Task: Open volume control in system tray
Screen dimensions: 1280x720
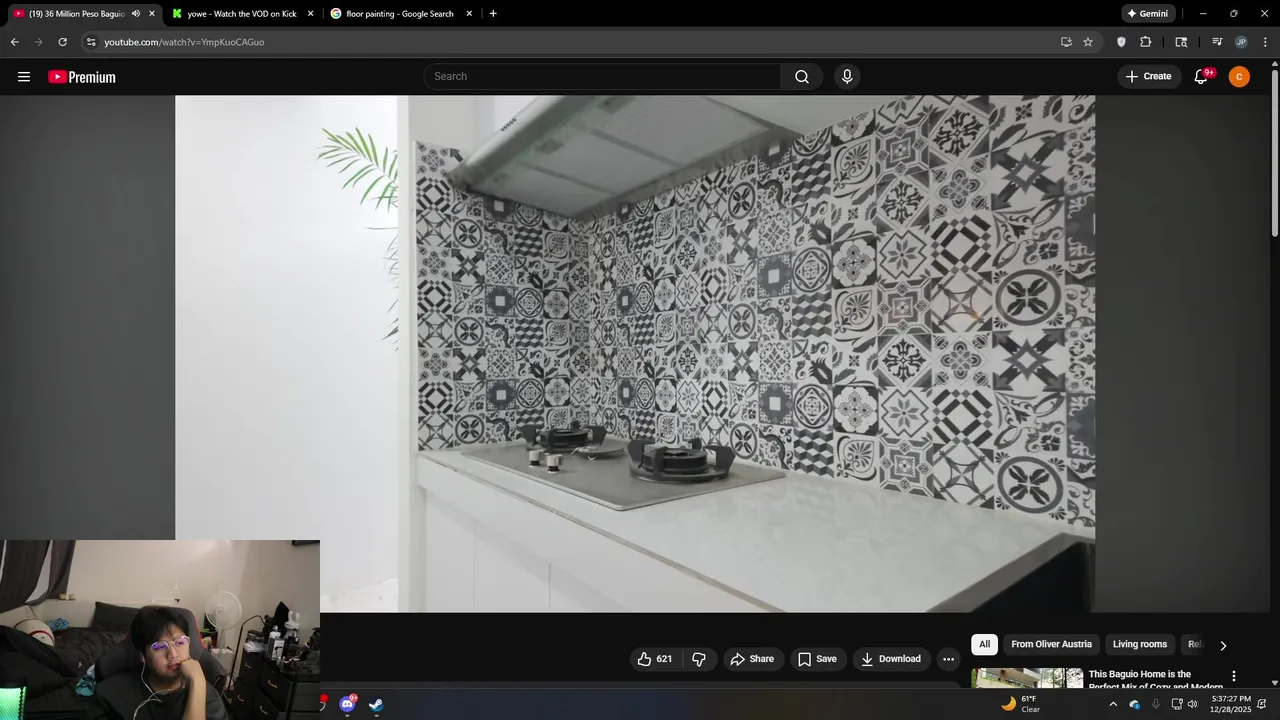Action: [x=1192, y=704]
